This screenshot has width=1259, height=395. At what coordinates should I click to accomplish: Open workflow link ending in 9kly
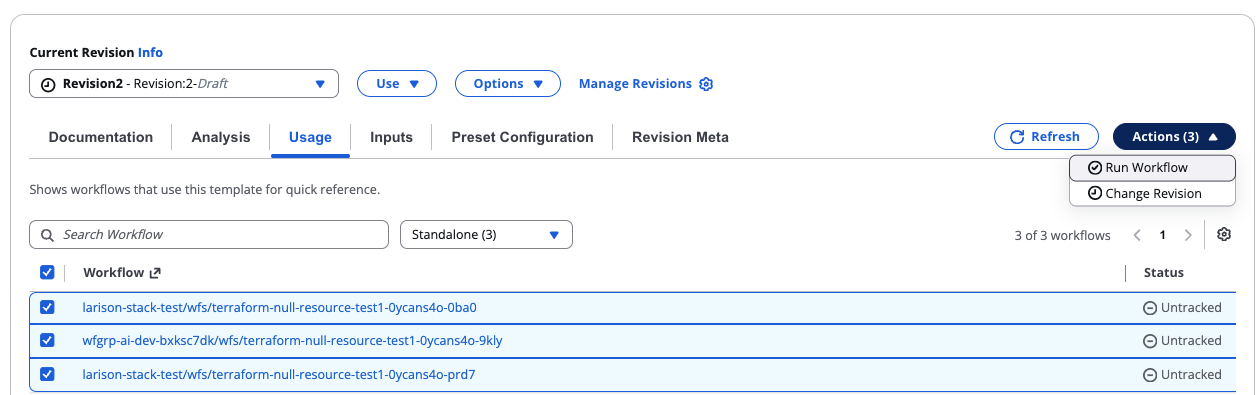click(x=292, y=341)
